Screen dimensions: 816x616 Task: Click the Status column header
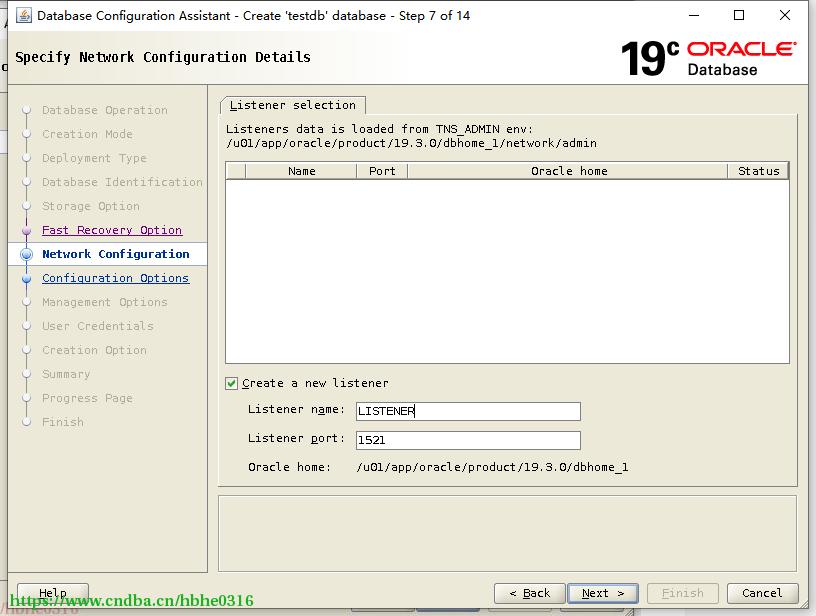click(x=758, y=171)
